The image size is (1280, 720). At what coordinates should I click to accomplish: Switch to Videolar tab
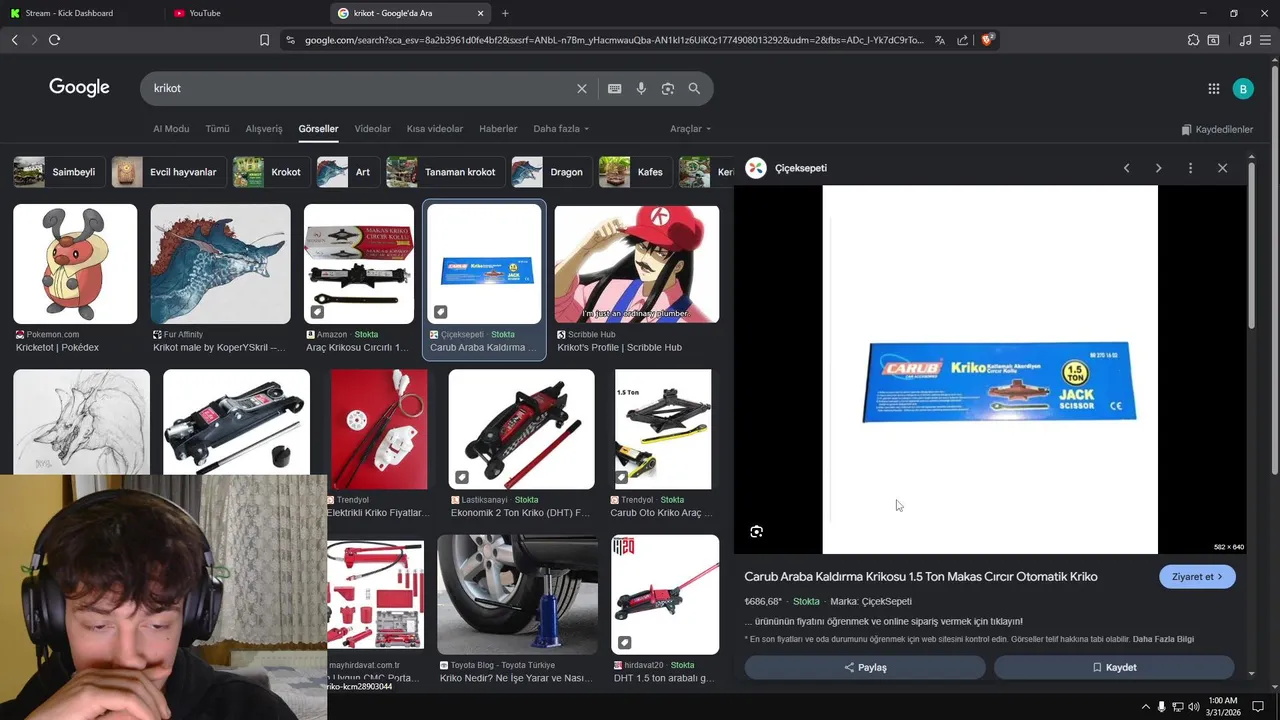pos(373,129)
